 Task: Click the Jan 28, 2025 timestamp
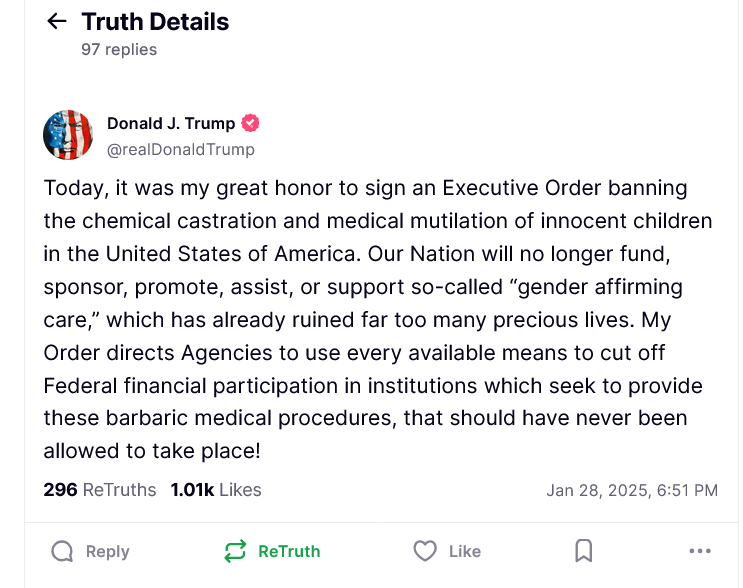(x=632, y=490)
